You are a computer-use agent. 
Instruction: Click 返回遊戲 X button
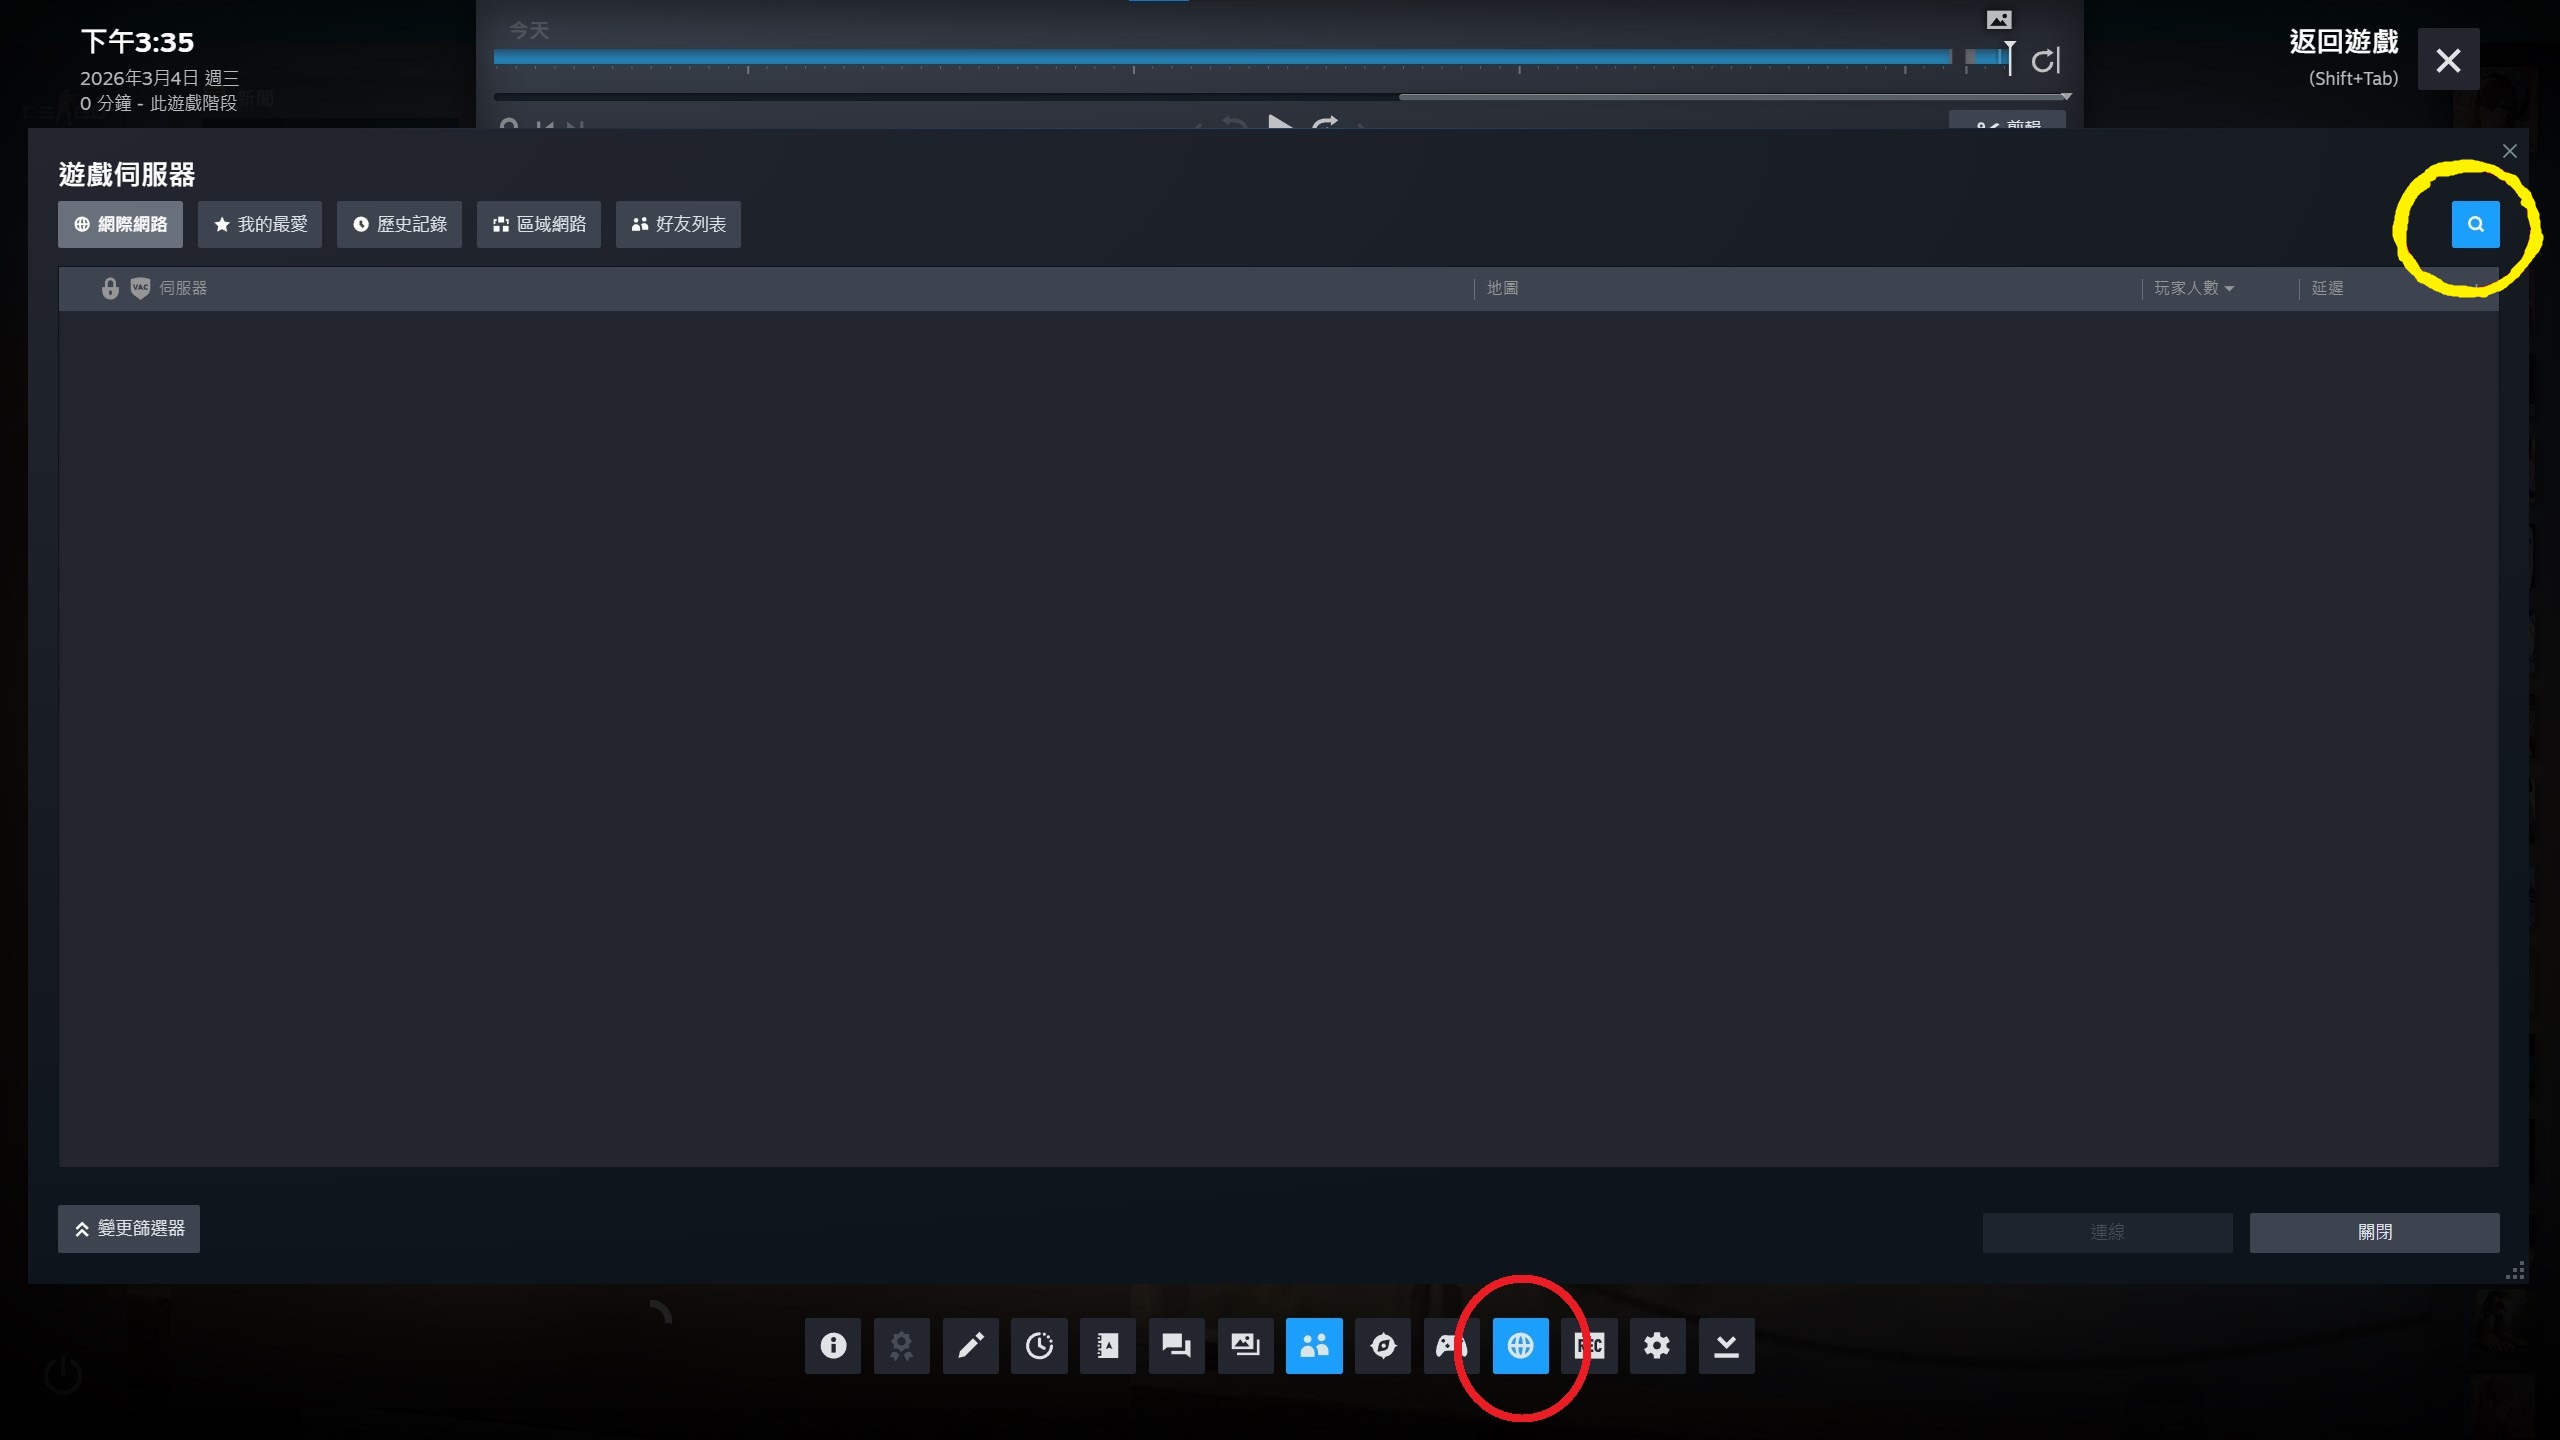coord(2448,60)
